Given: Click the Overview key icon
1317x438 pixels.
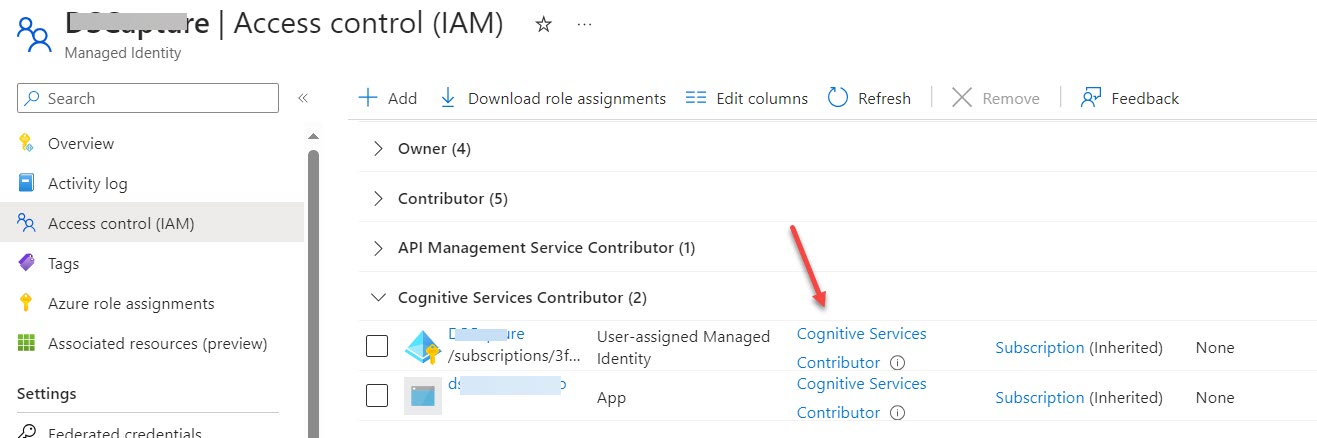Looking at the screenshot, I should (x=27, y=143).
